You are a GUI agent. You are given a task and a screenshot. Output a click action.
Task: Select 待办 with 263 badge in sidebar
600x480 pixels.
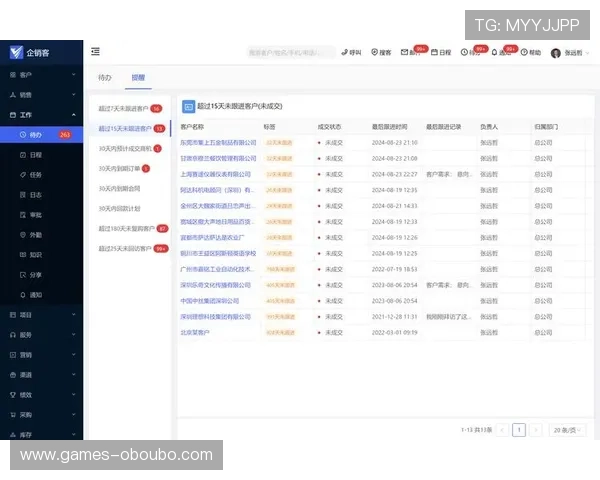coord(41,135)
